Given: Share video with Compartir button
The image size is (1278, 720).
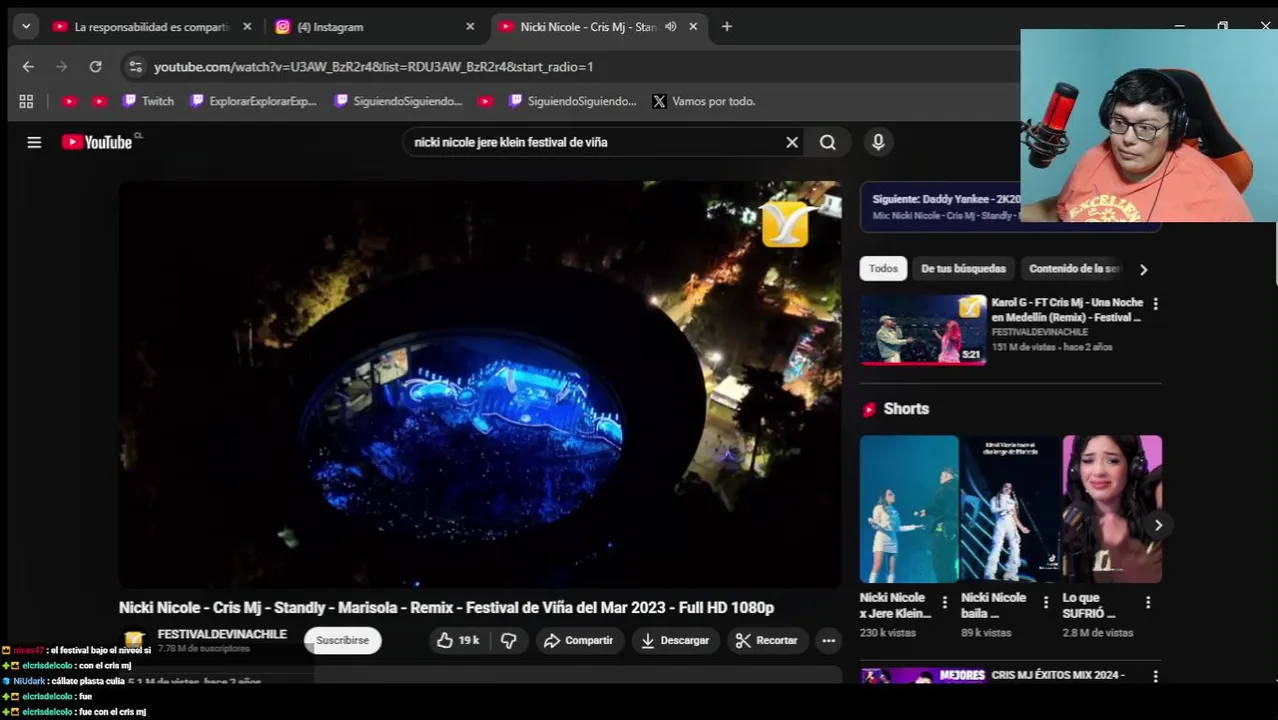Looking at the screenshot, I should pos(578,640).
